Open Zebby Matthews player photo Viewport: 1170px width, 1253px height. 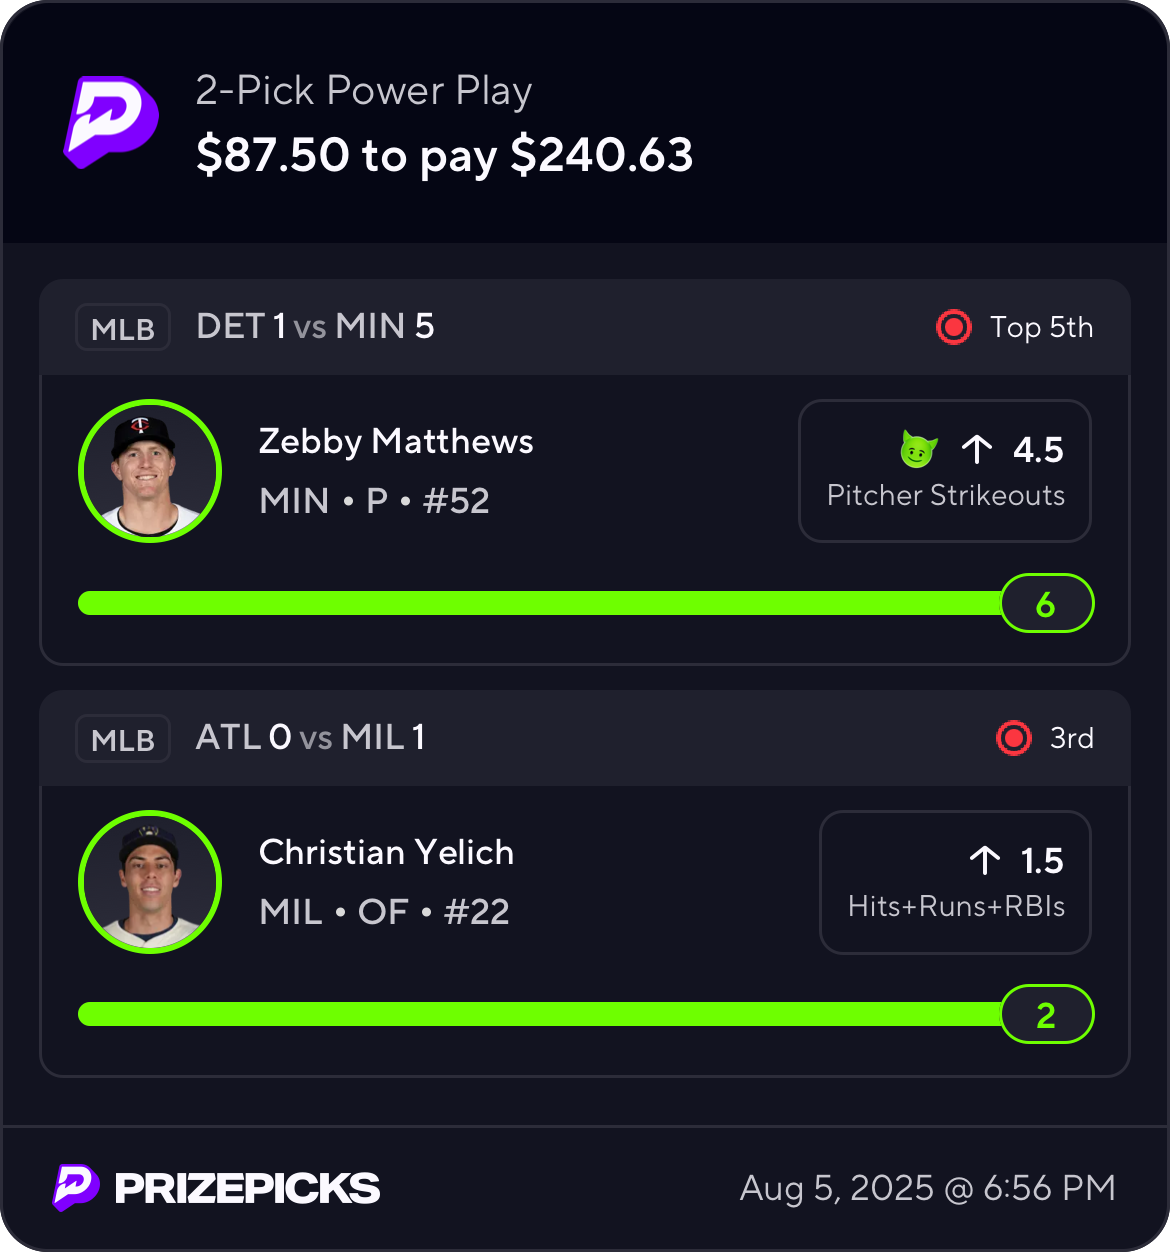tap(150, 471)
